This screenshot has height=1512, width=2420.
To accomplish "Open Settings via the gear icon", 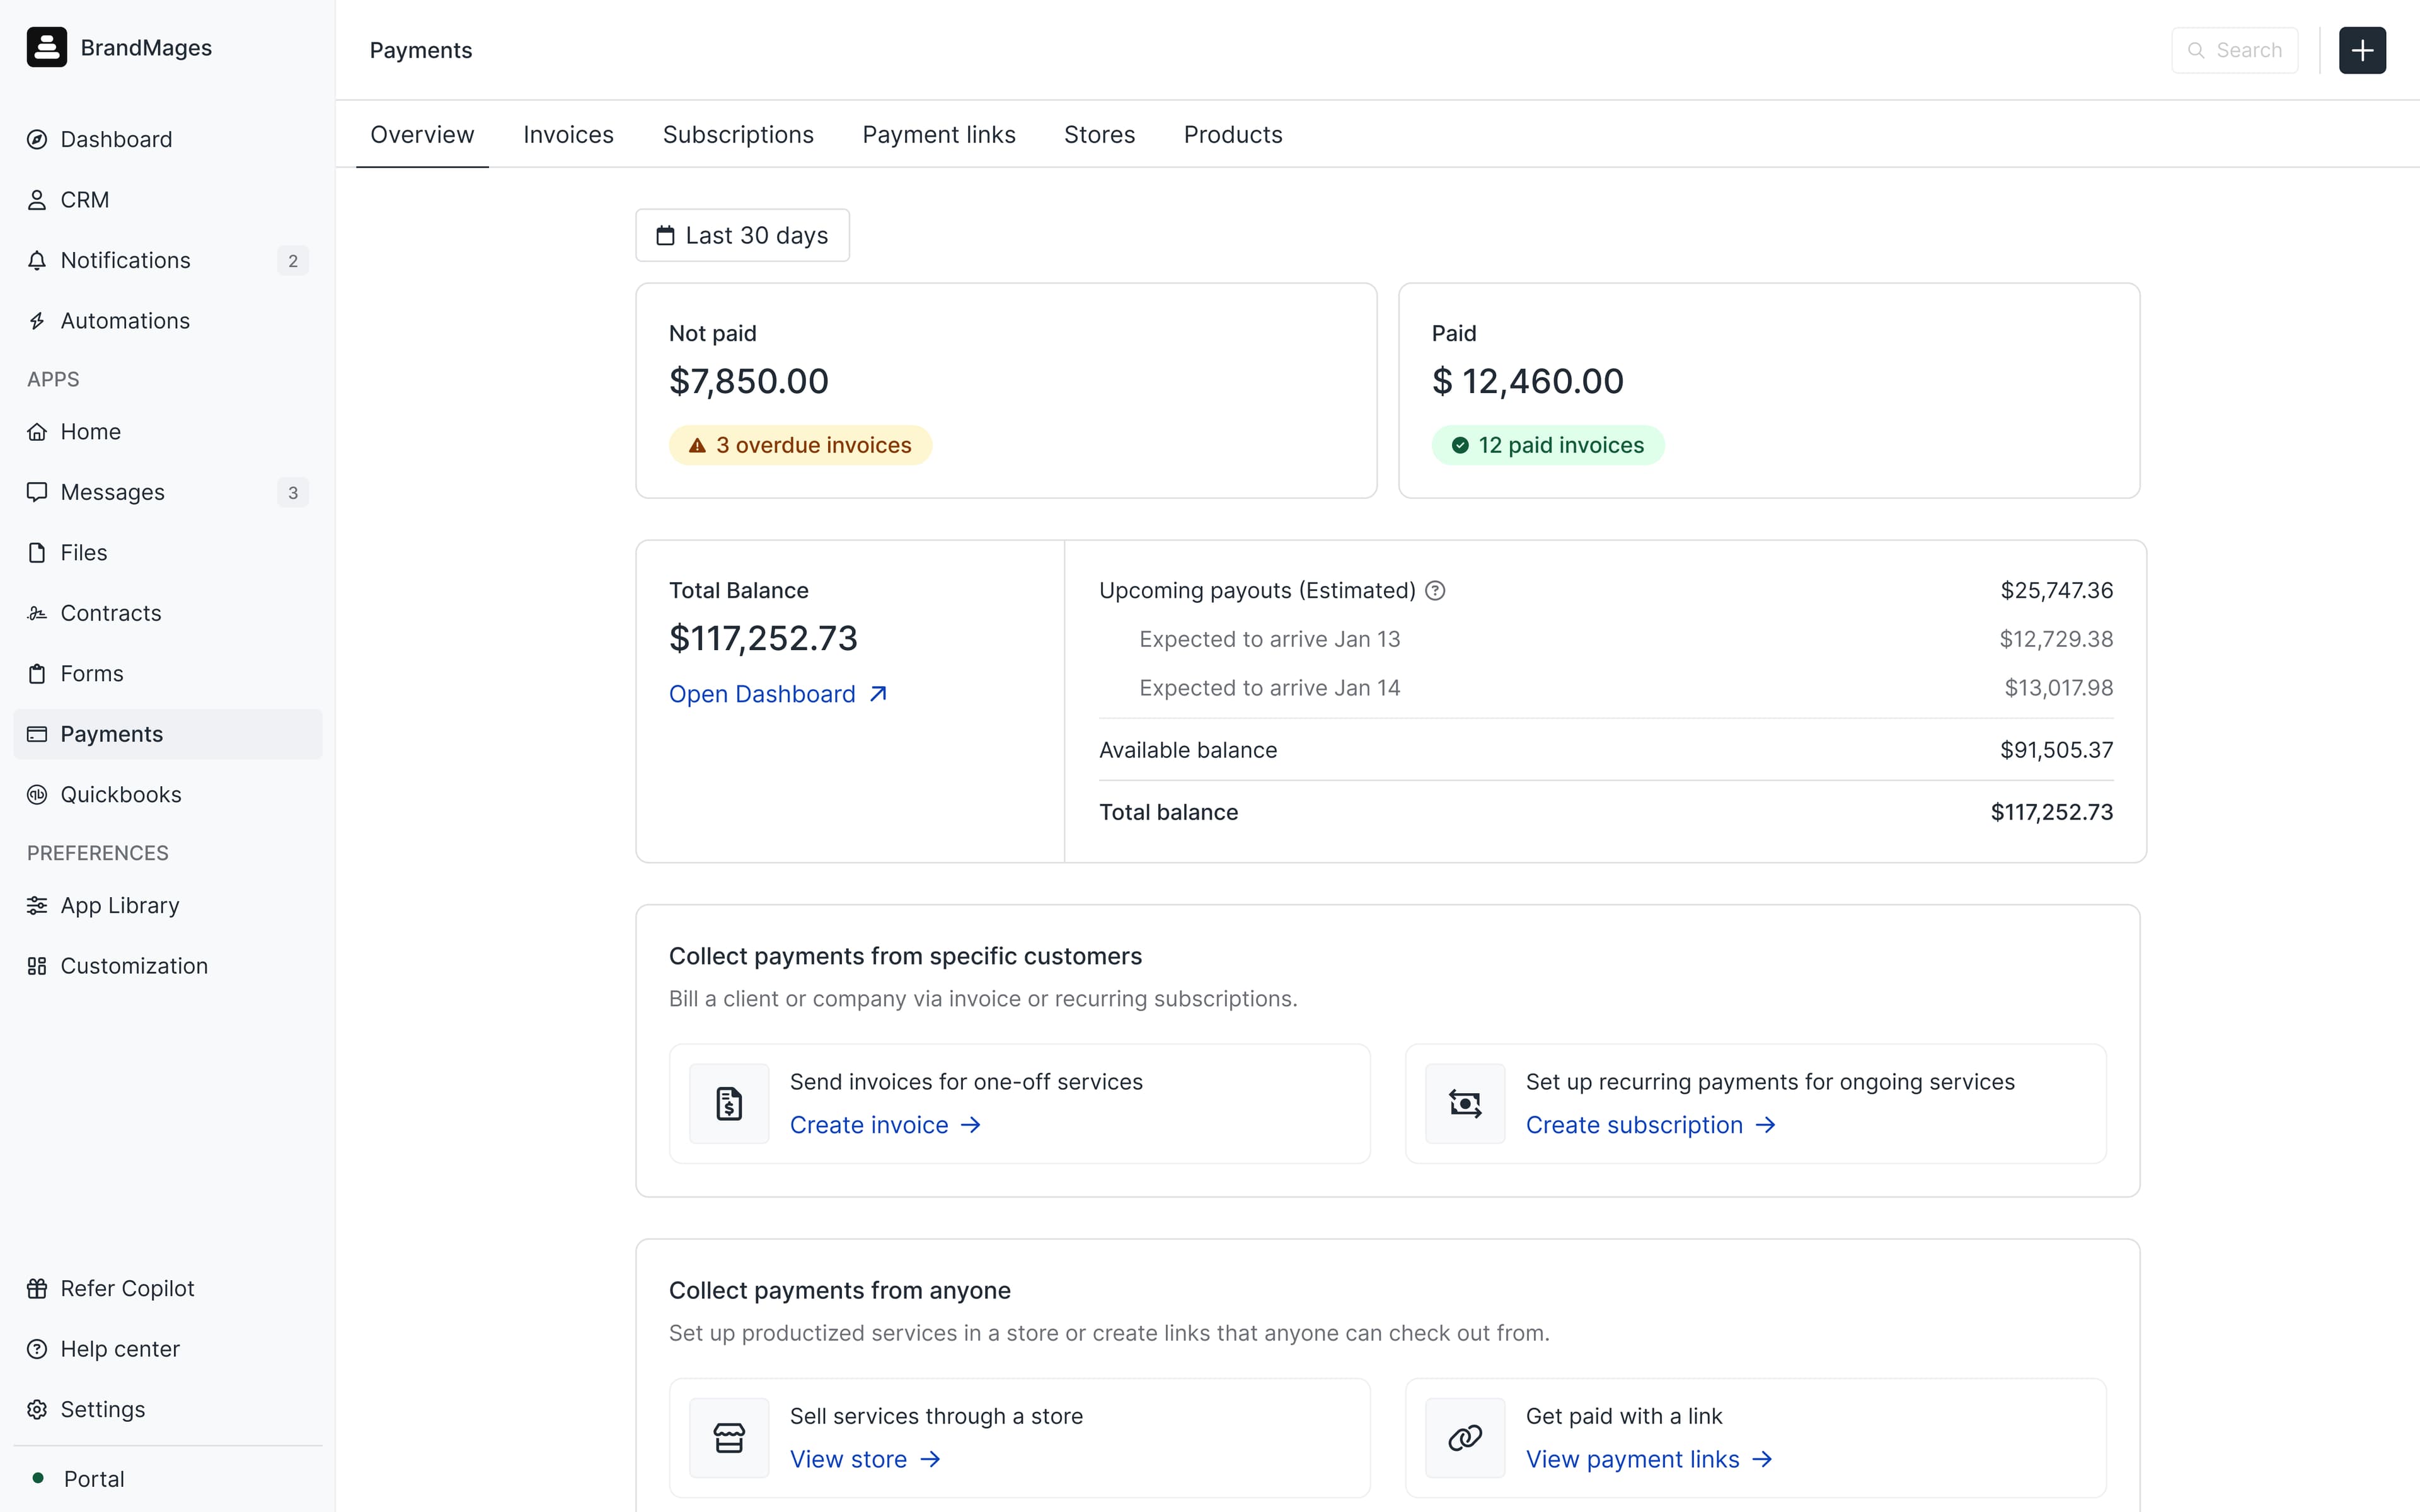I will pyautogui.click(x=38, y=1409).
